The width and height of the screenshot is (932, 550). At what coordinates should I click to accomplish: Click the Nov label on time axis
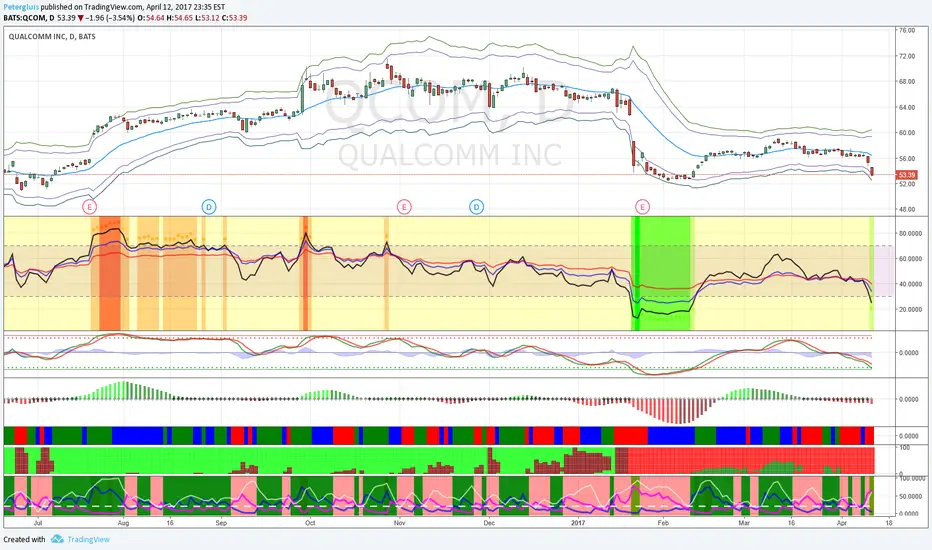tap(399, 523)
